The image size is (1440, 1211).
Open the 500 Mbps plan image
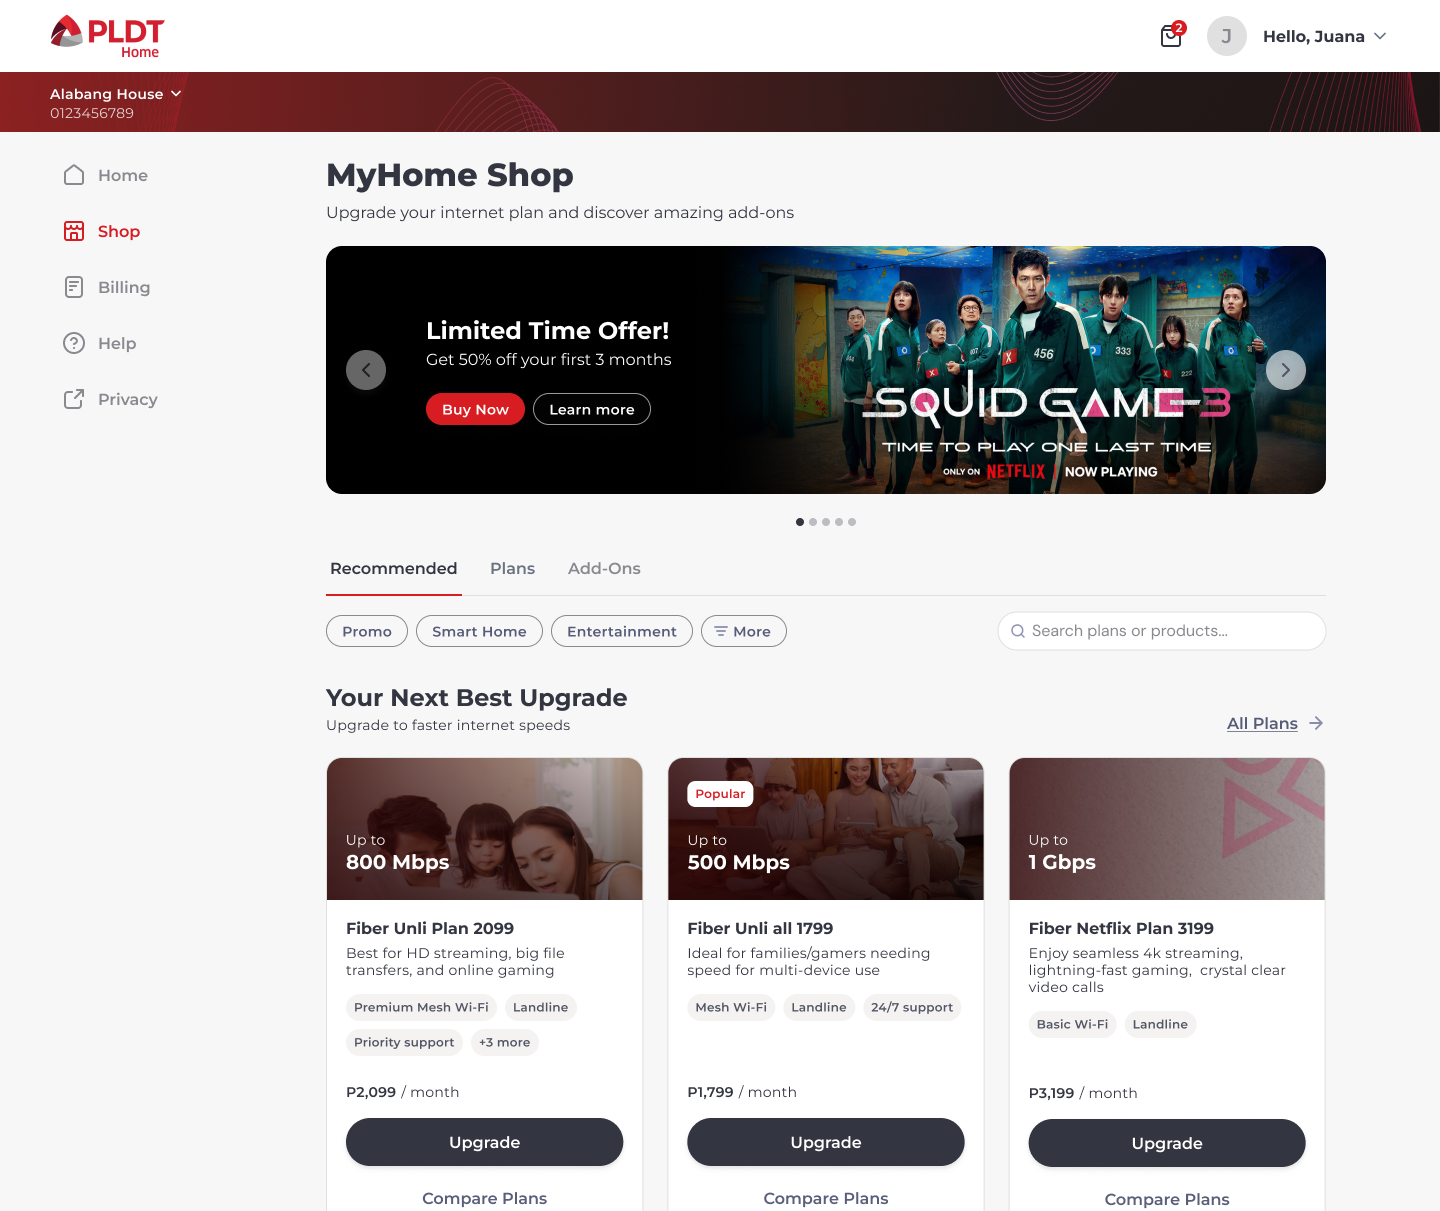826,829
